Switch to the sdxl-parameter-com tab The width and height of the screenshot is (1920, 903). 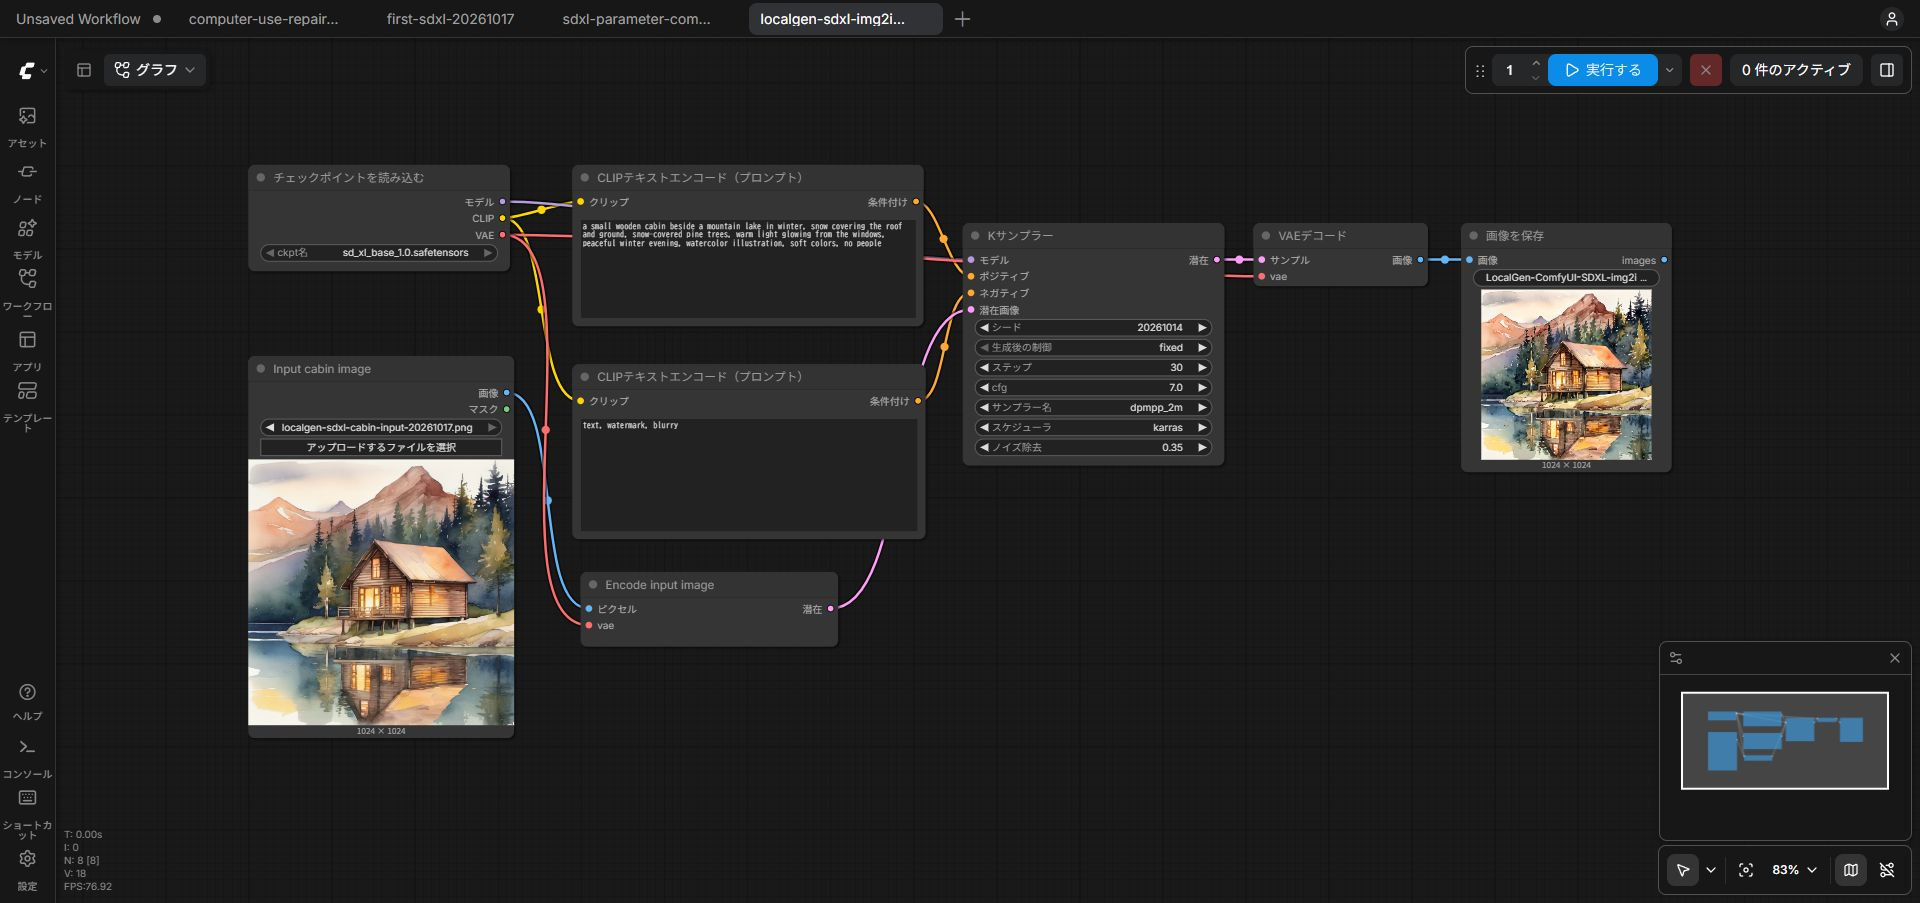636,19
